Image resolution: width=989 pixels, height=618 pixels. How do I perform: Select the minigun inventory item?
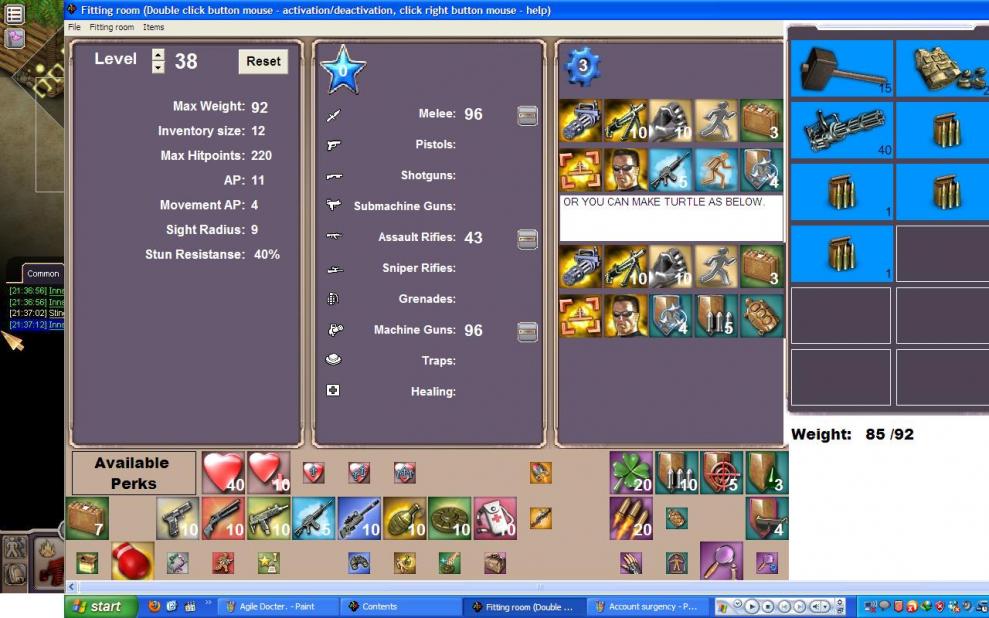[x=840, y=130]
